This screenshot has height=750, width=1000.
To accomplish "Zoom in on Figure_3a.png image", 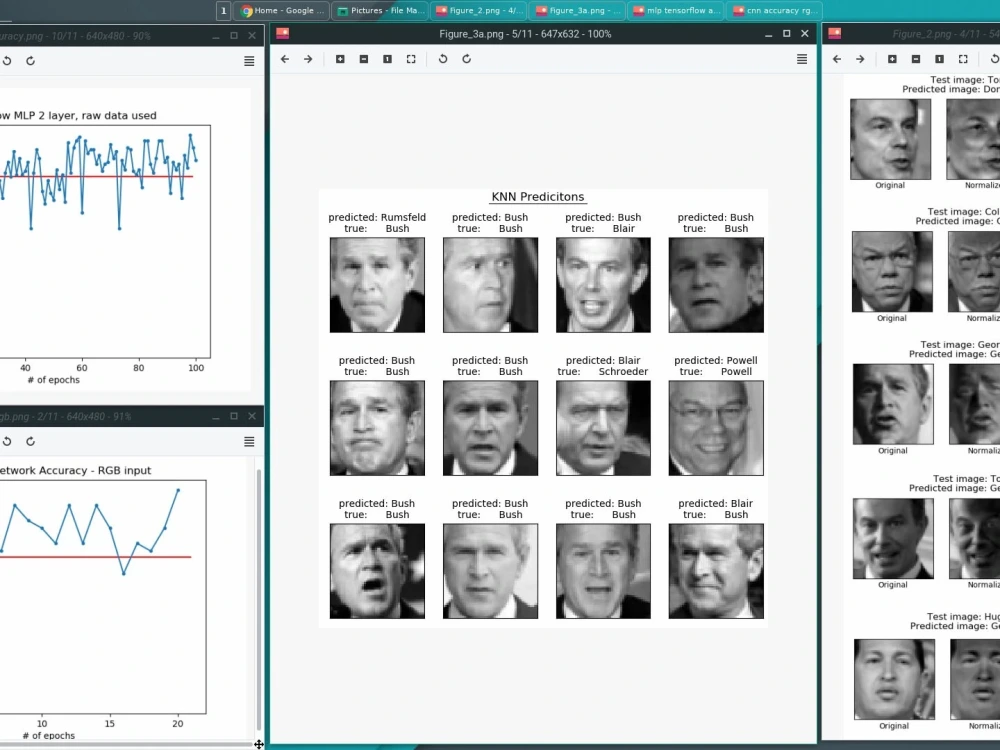I will [x=340, y=59].
